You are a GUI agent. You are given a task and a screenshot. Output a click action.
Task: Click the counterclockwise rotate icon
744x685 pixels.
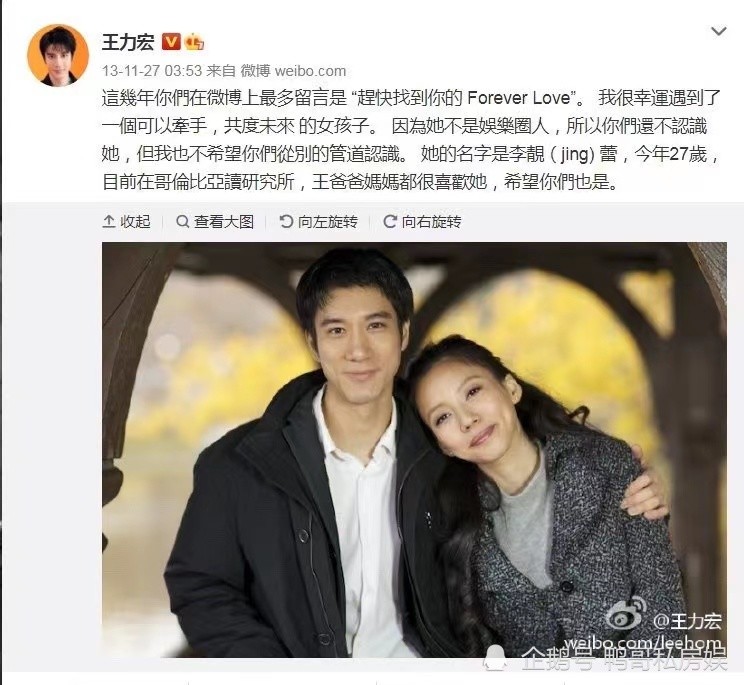[286, 222]
